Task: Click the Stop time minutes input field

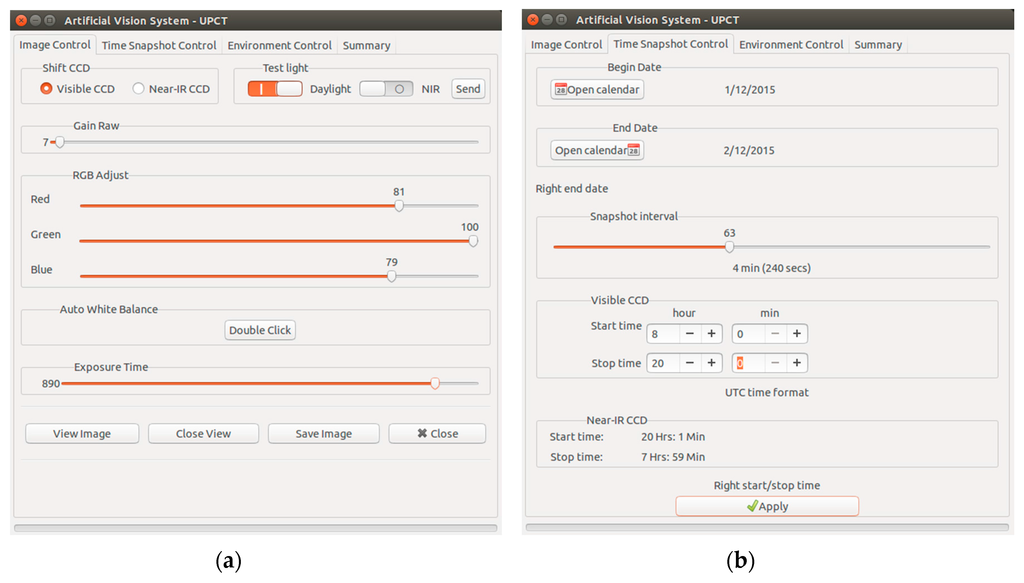Action: coord(747,363)
